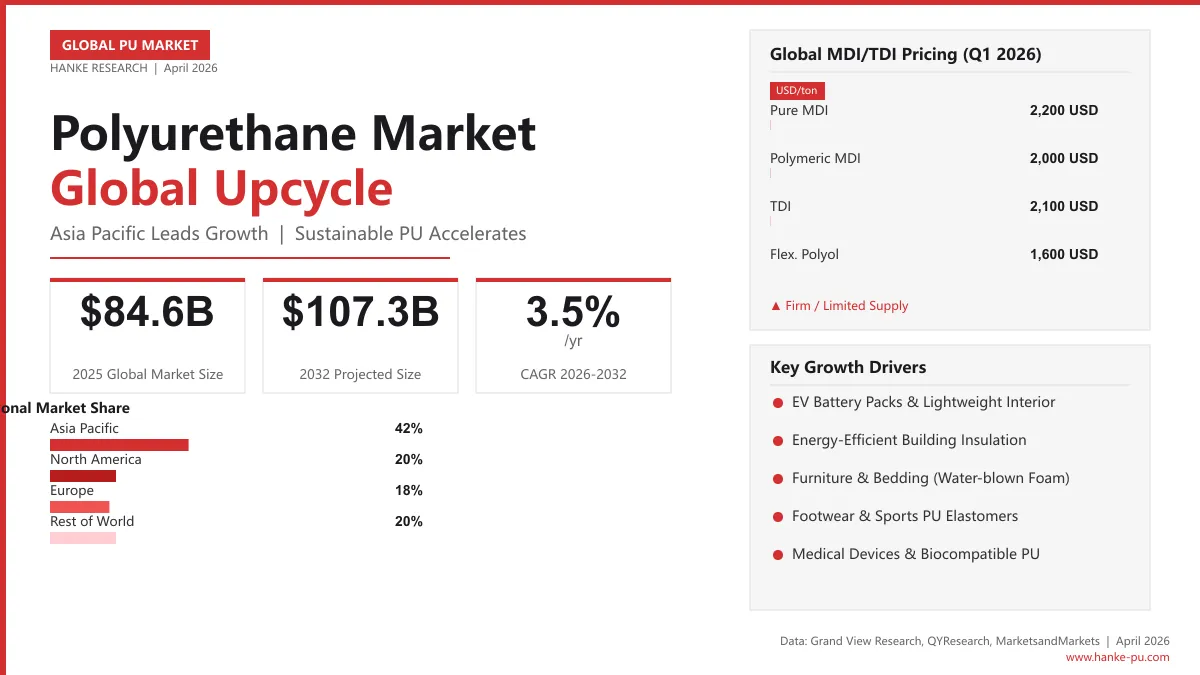Click the Europe share bar
Image resolution: width=1200 pixels, height=675 pixels.
[x=79, y=507]
